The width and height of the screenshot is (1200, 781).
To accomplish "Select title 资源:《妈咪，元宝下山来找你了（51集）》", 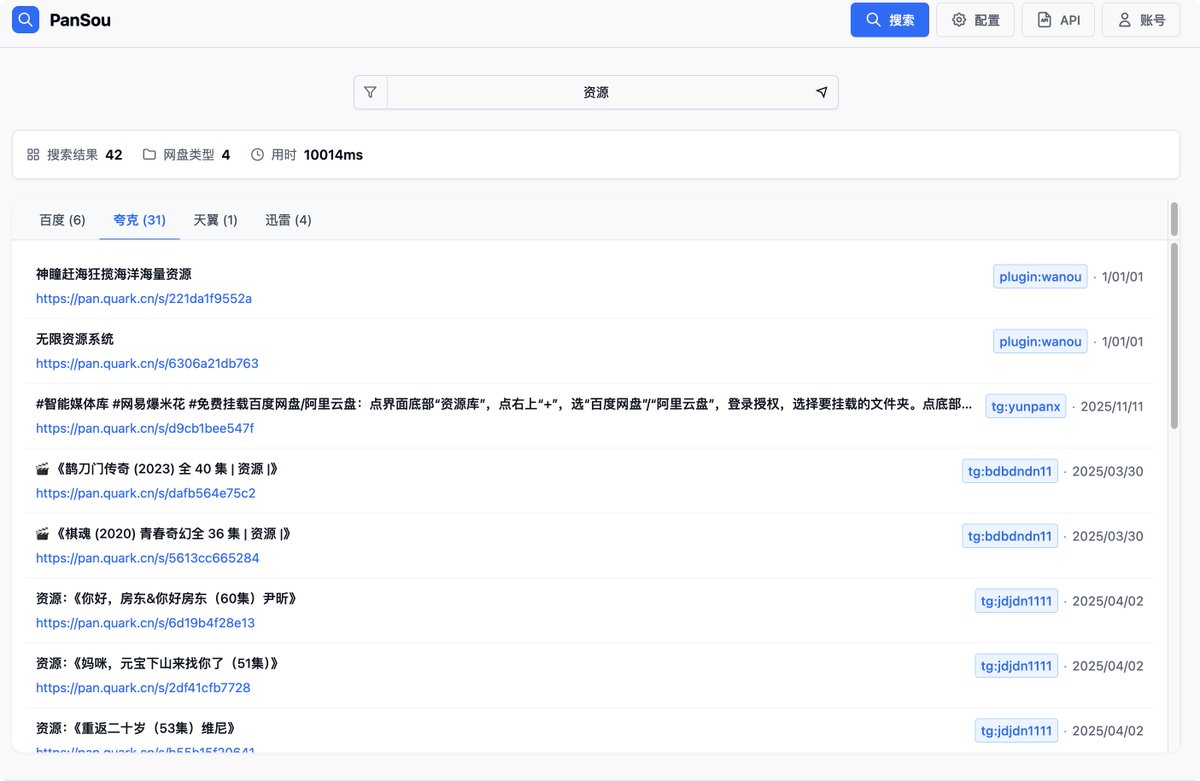I will click(157, 664).
